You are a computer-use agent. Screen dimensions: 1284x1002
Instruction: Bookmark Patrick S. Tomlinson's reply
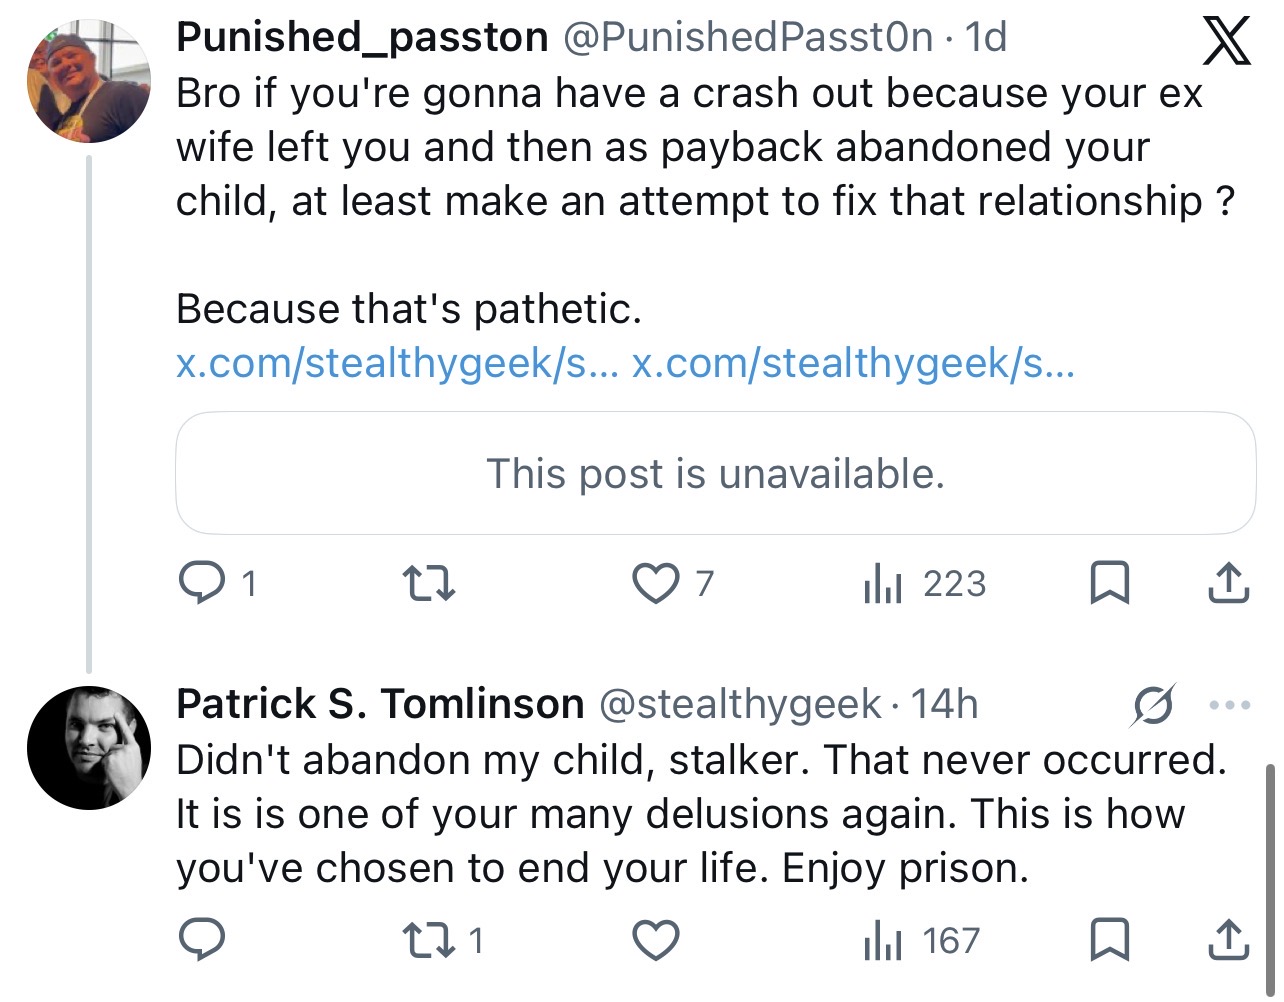[x=1109, y=940]
